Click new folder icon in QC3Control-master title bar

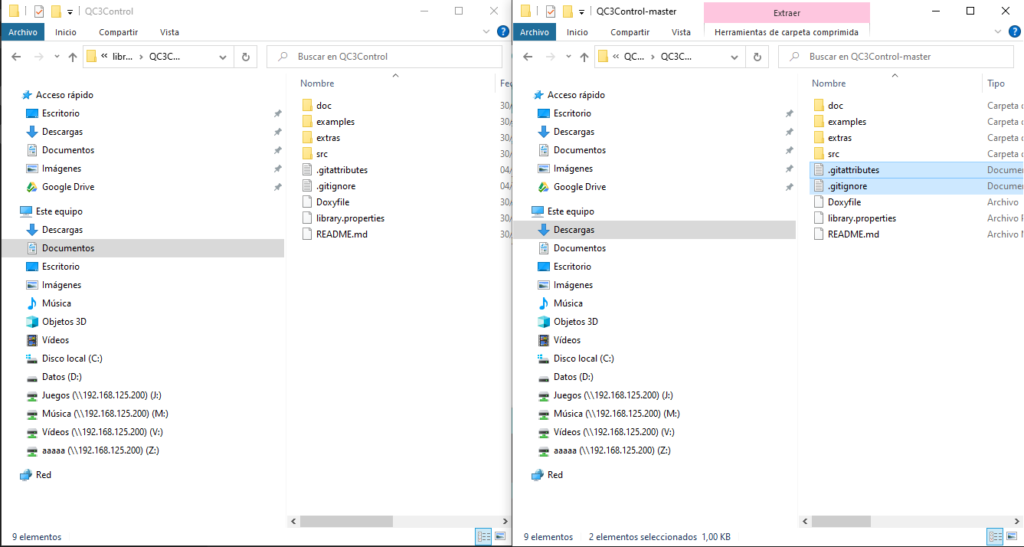click(x=568, y=12)
